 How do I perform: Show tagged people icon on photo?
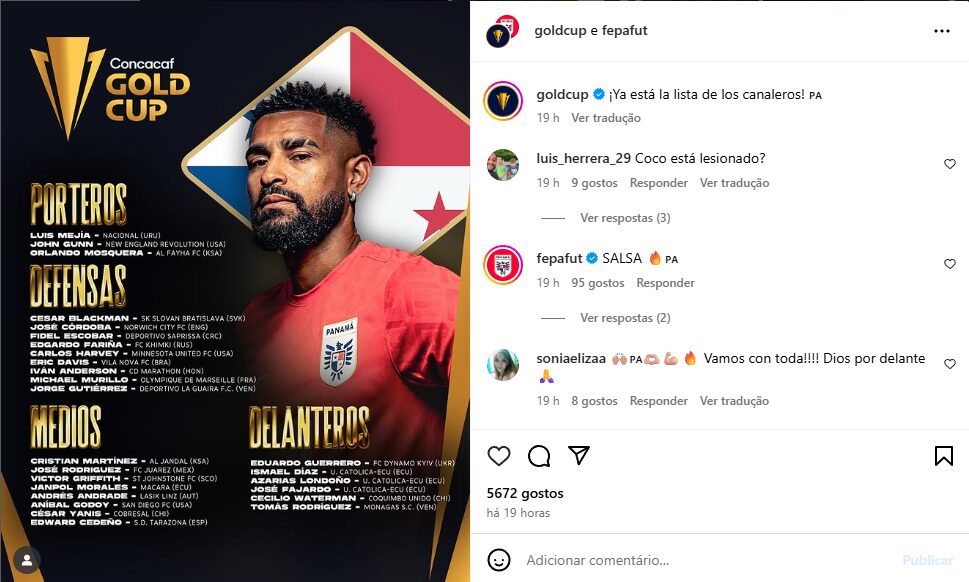pos(27,560)
